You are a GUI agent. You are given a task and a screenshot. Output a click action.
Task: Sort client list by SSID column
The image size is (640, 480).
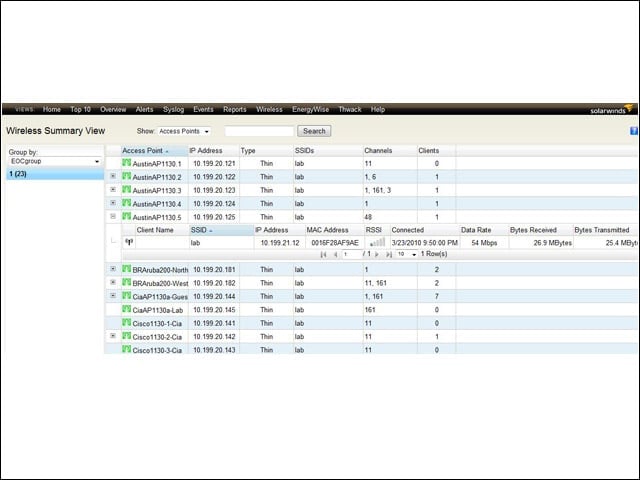click(x=222, y=230)
